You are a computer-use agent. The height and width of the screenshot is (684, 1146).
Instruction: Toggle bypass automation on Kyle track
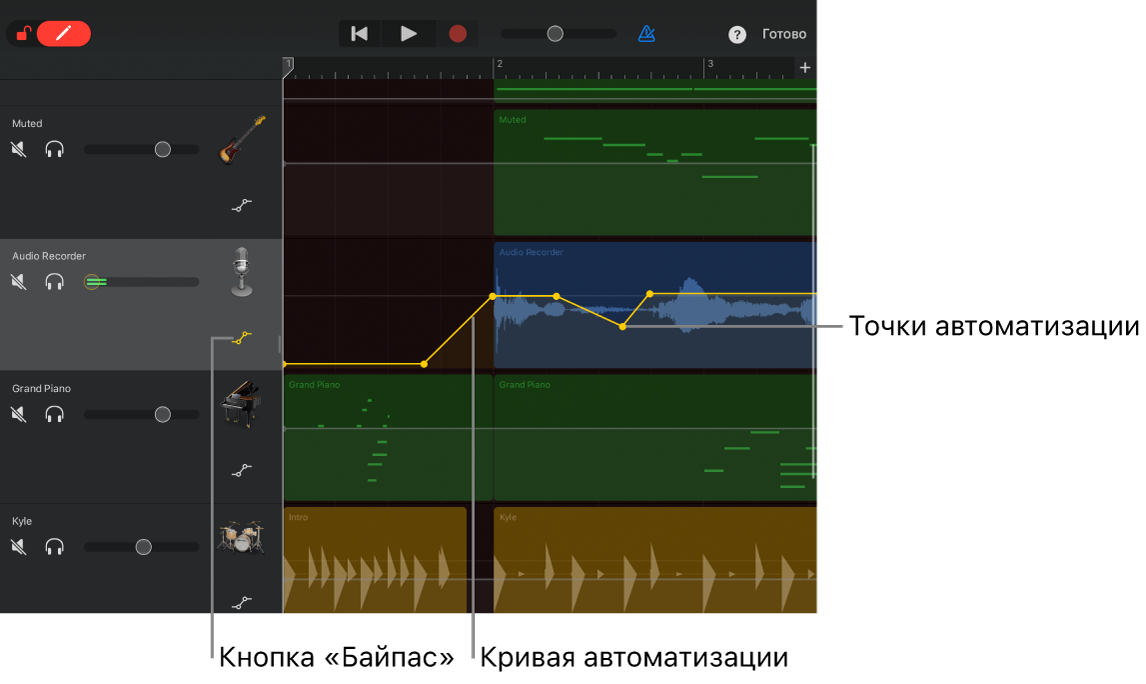tap(242, 603)
